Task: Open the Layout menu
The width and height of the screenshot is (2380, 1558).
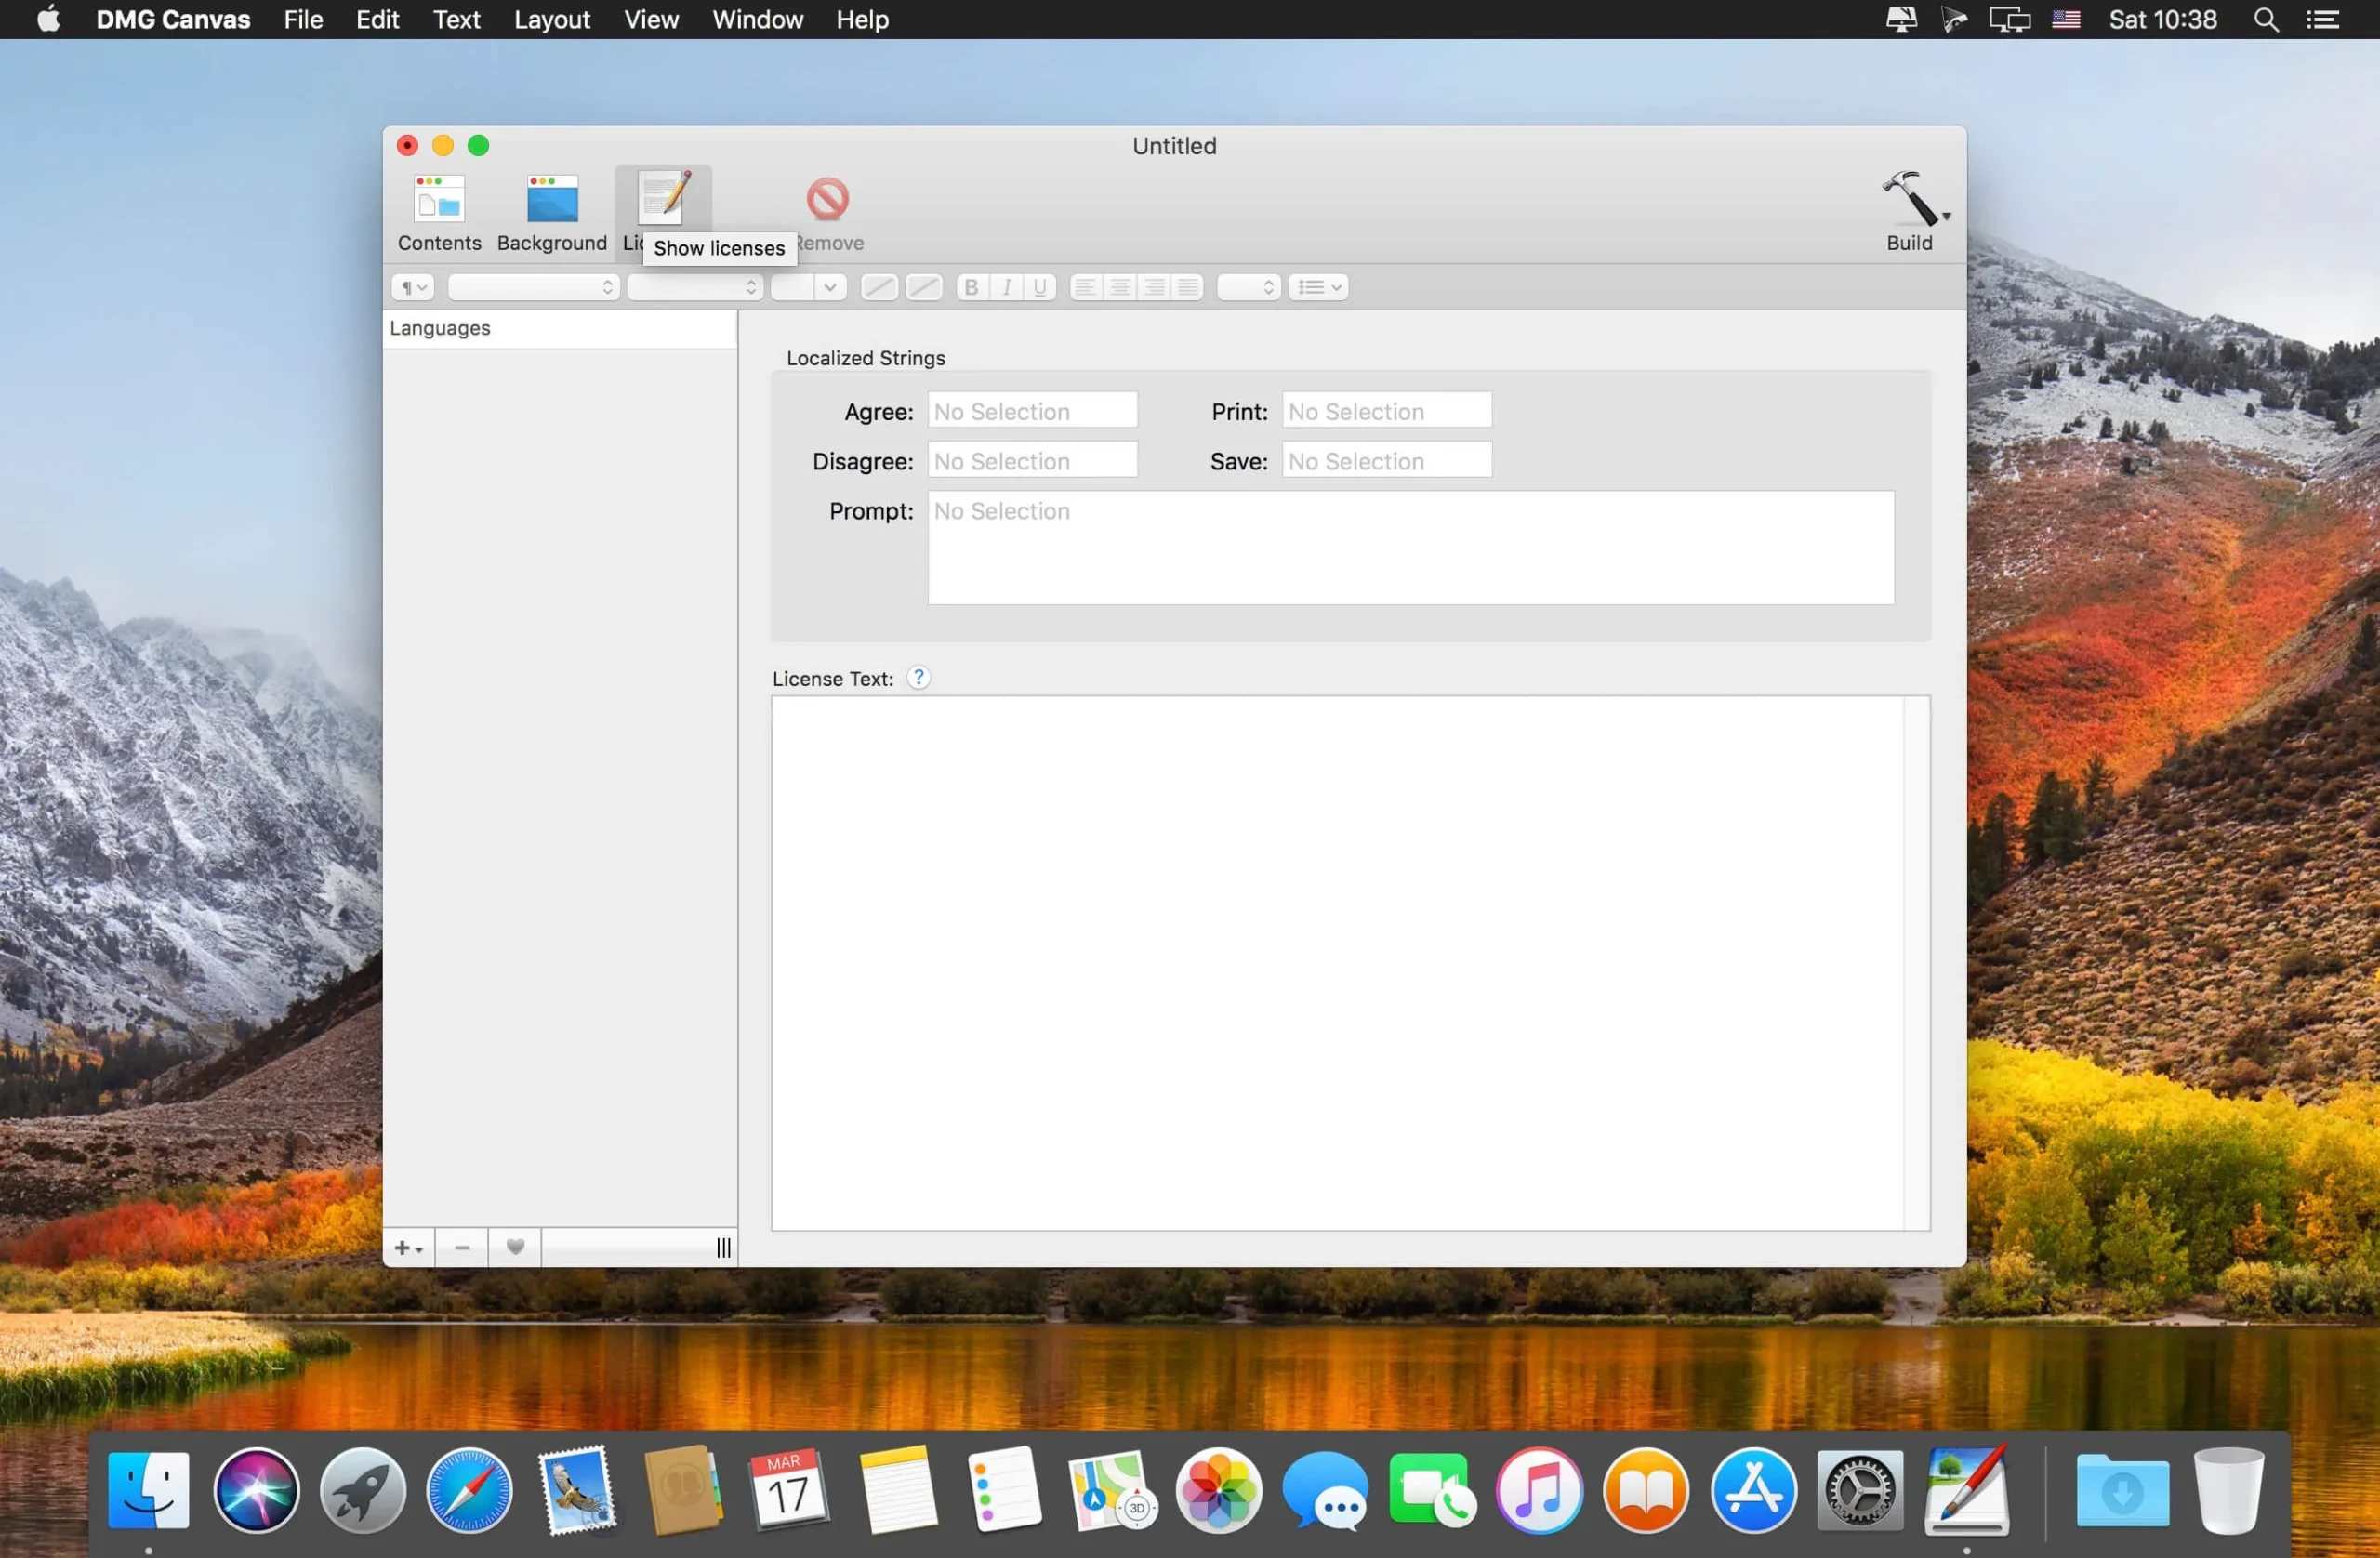Action: (x=551, y=19)
